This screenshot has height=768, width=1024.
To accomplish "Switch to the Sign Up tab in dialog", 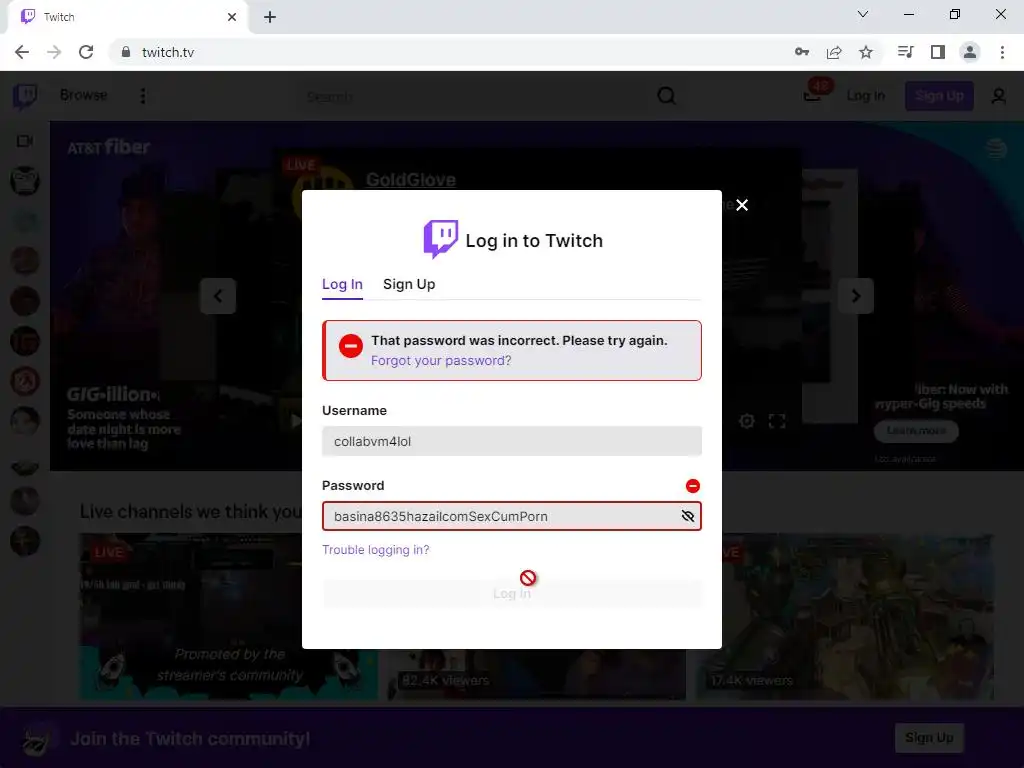I will [409, 284].
